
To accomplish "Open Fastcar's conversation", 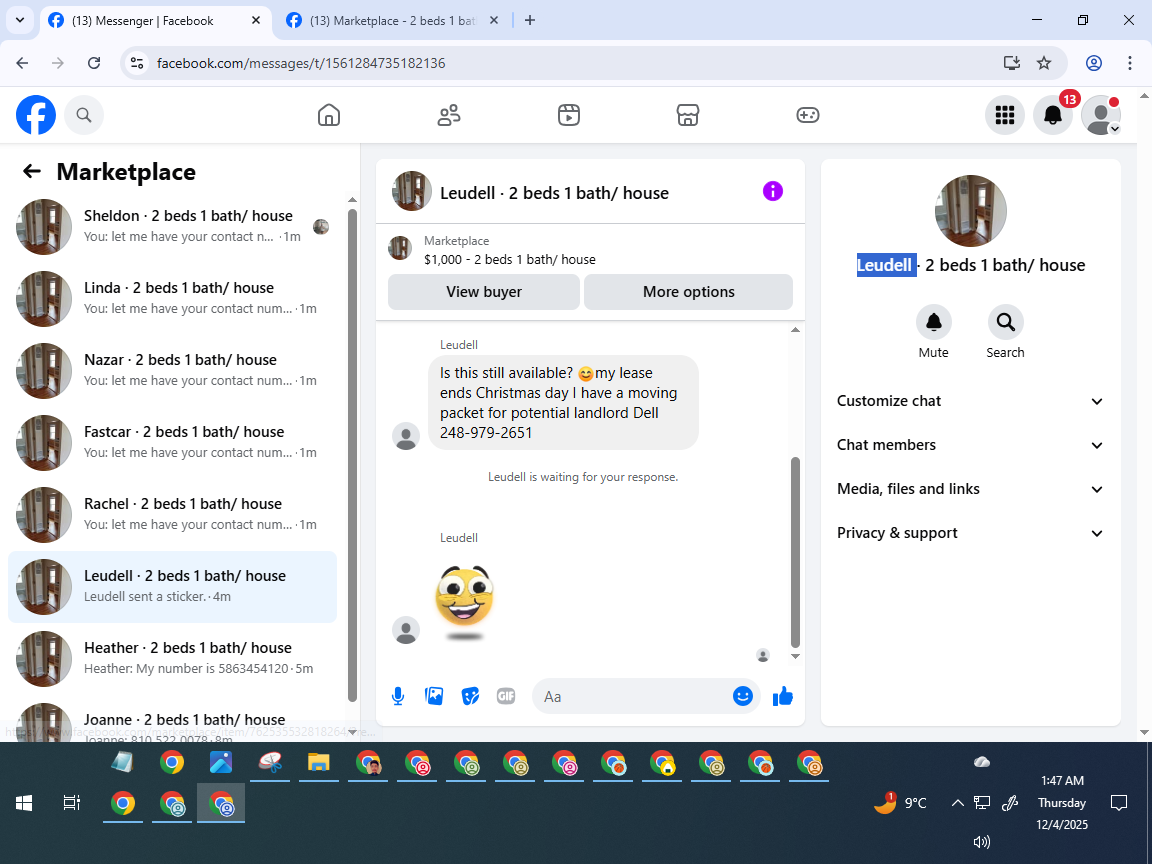I will click(173, 442).
